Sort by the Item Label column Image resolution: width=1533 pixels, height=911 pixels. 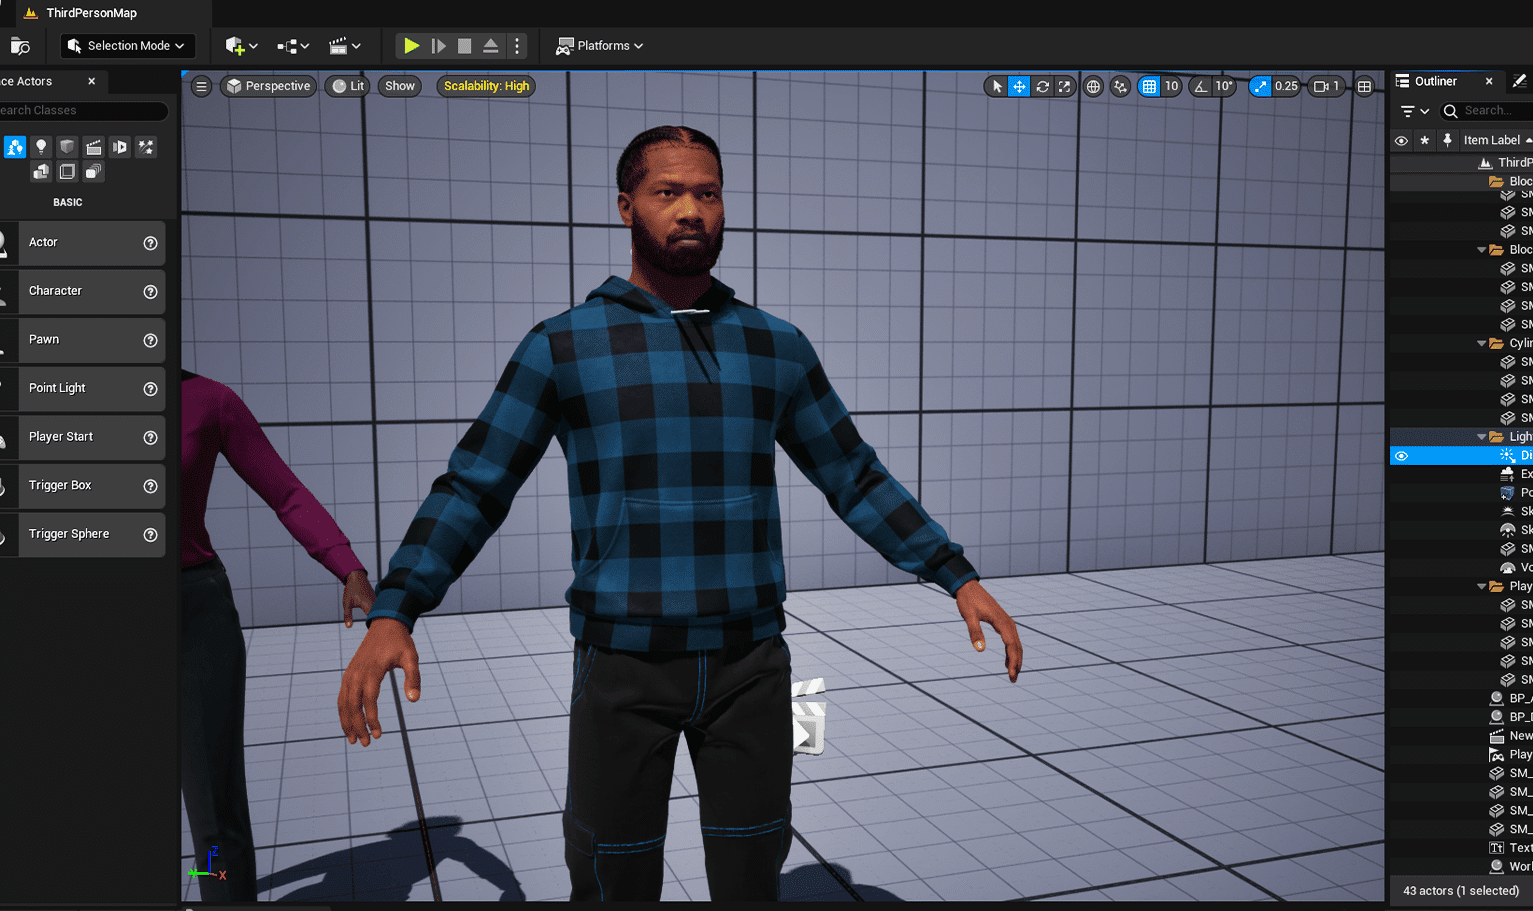[x=1496, y=141]
